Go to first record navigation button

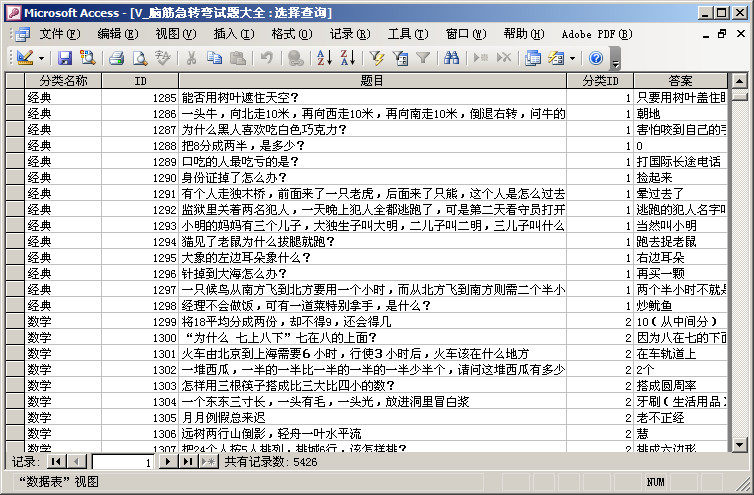(56, 462)
